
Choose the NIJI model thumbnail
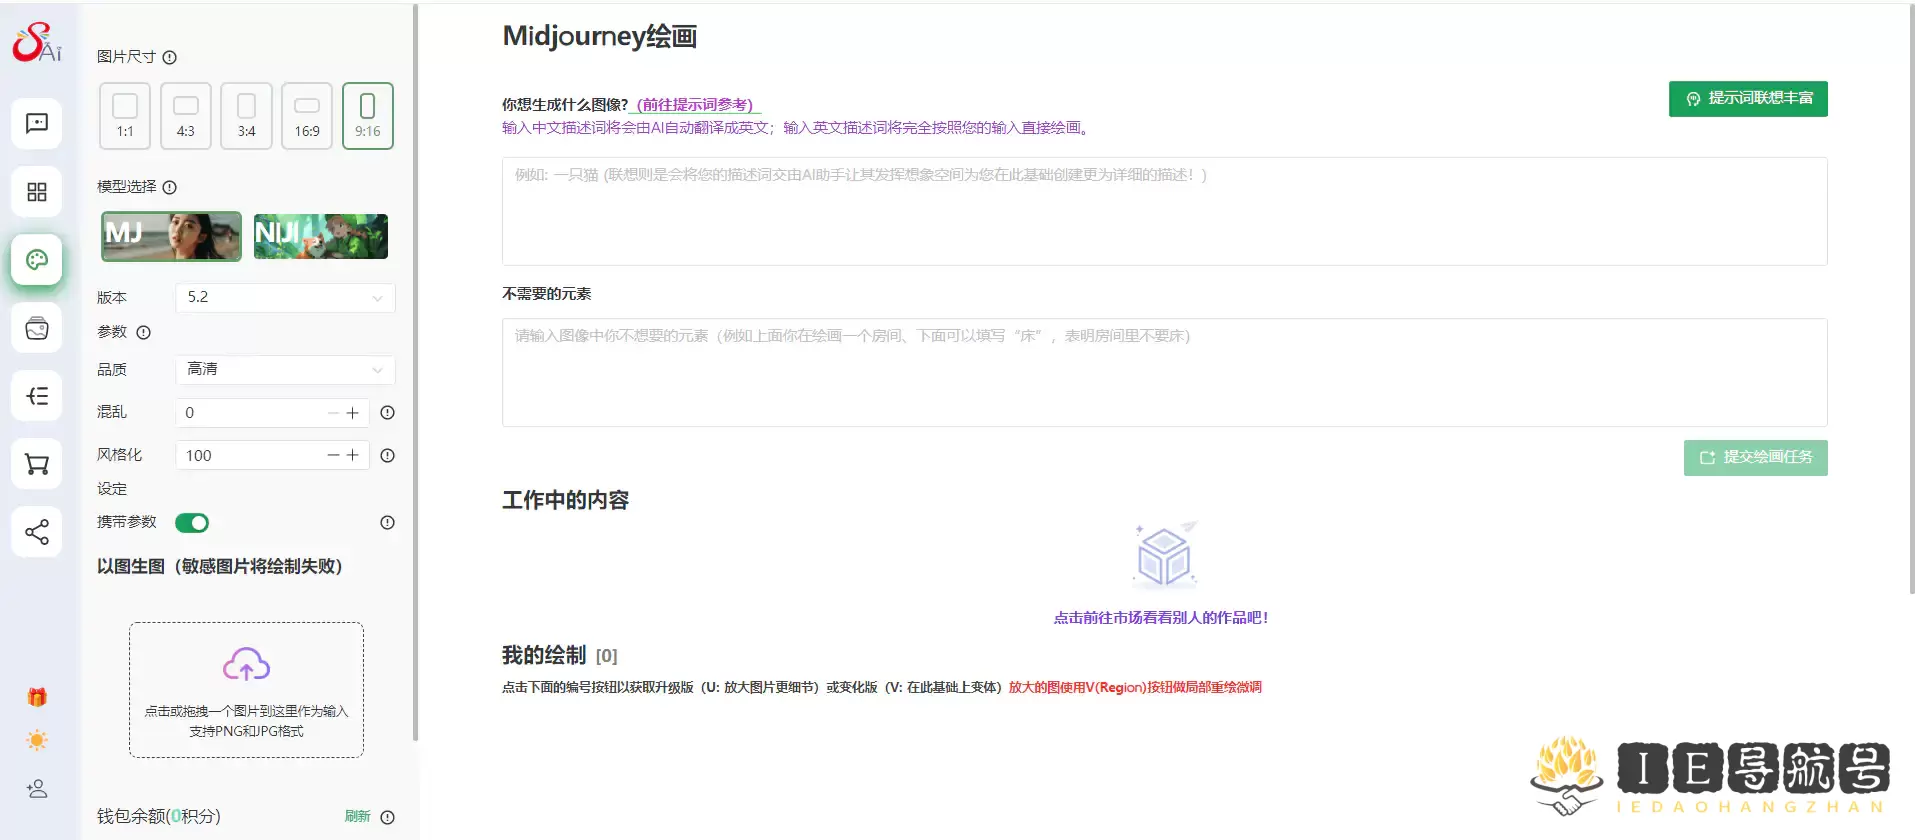tap(321, 236)
